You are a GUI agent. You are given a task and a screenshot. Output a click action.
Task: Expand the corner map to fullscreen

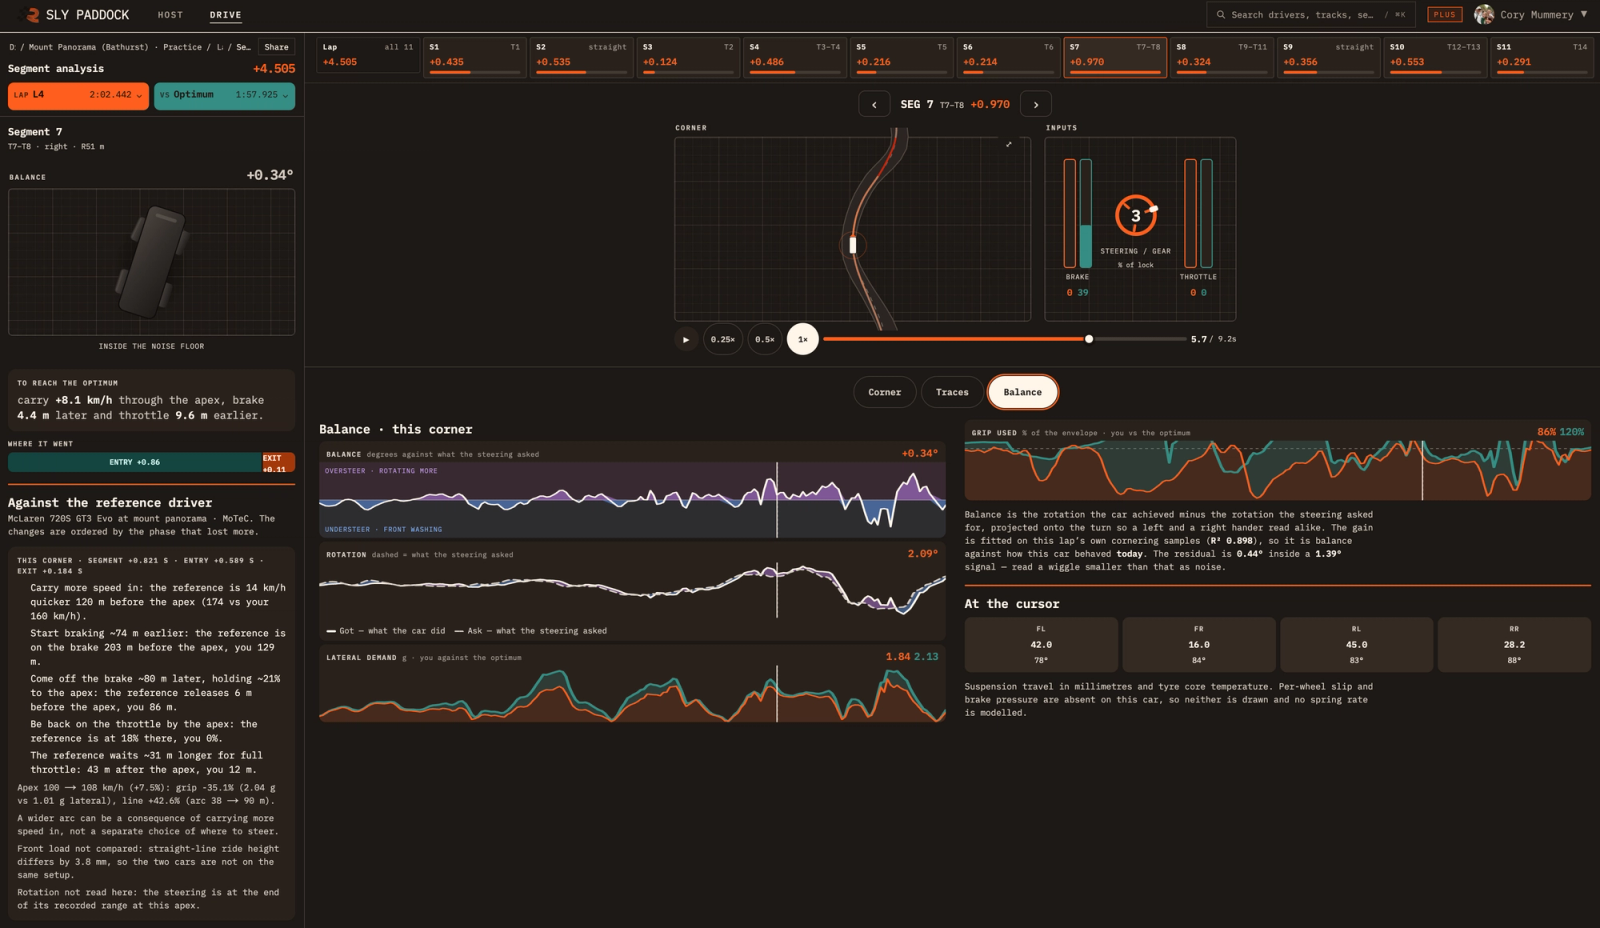1009,145
